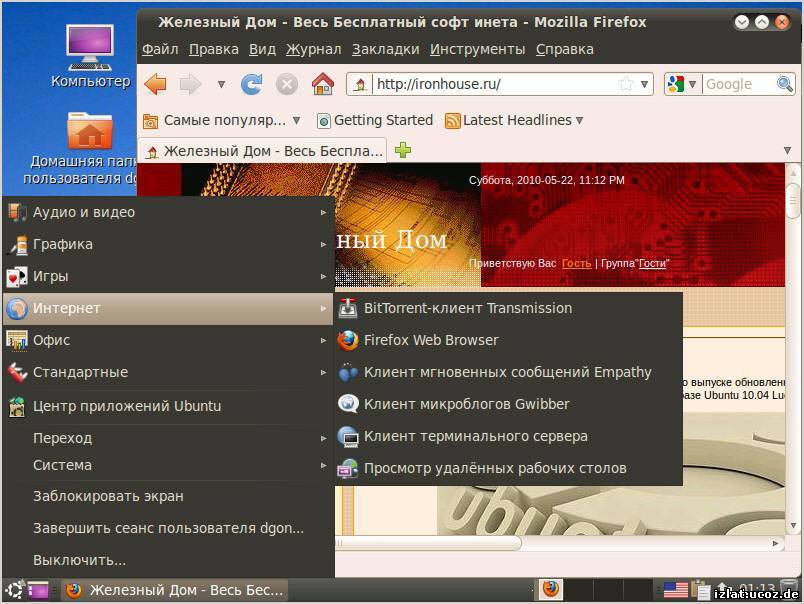Launch the Empathy instant messaging client
The width and height of the screenshot is (804, 604).
508,372
